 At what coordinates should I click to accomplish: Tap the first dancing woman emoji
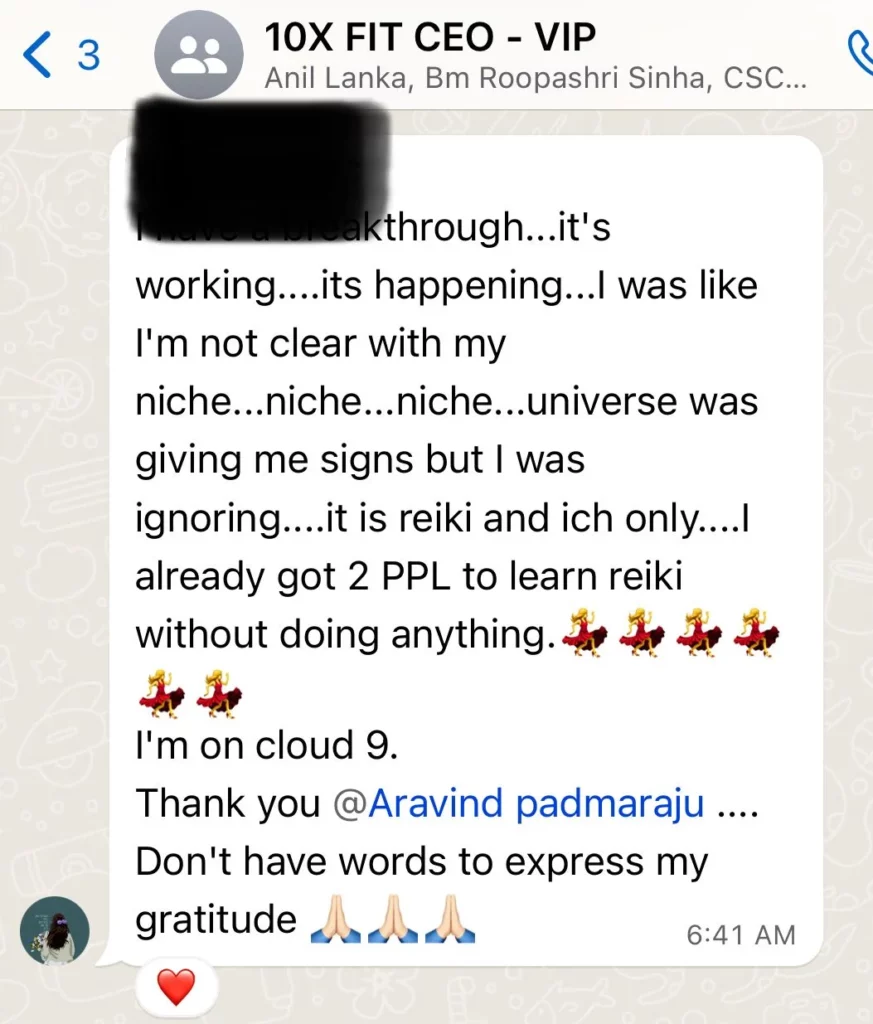(x=585, y=632)
